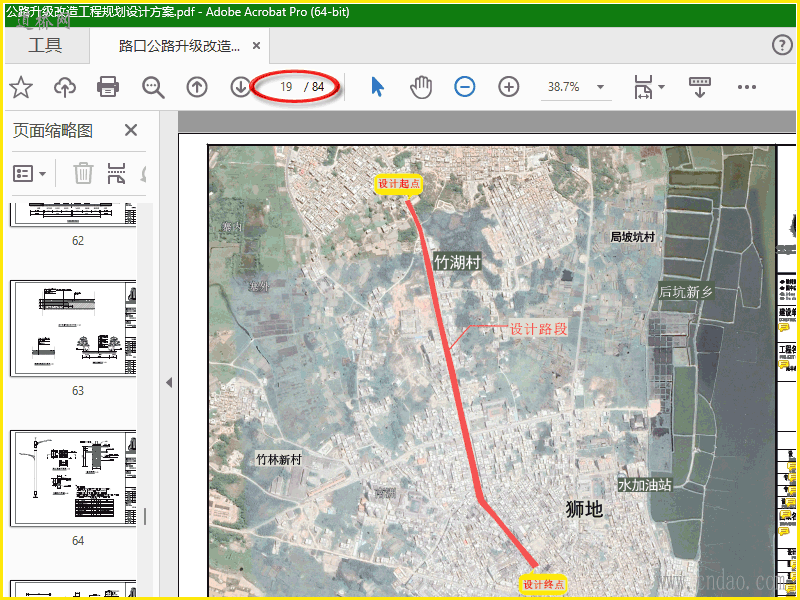
Task: Select the arrow selection tool
Action: coord(377,87)
